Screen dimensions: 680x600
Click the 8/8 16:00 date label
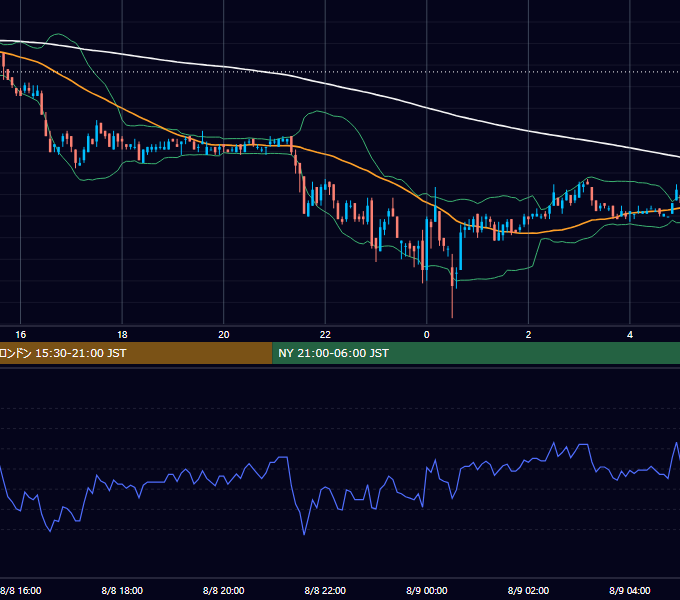point(20,591)
